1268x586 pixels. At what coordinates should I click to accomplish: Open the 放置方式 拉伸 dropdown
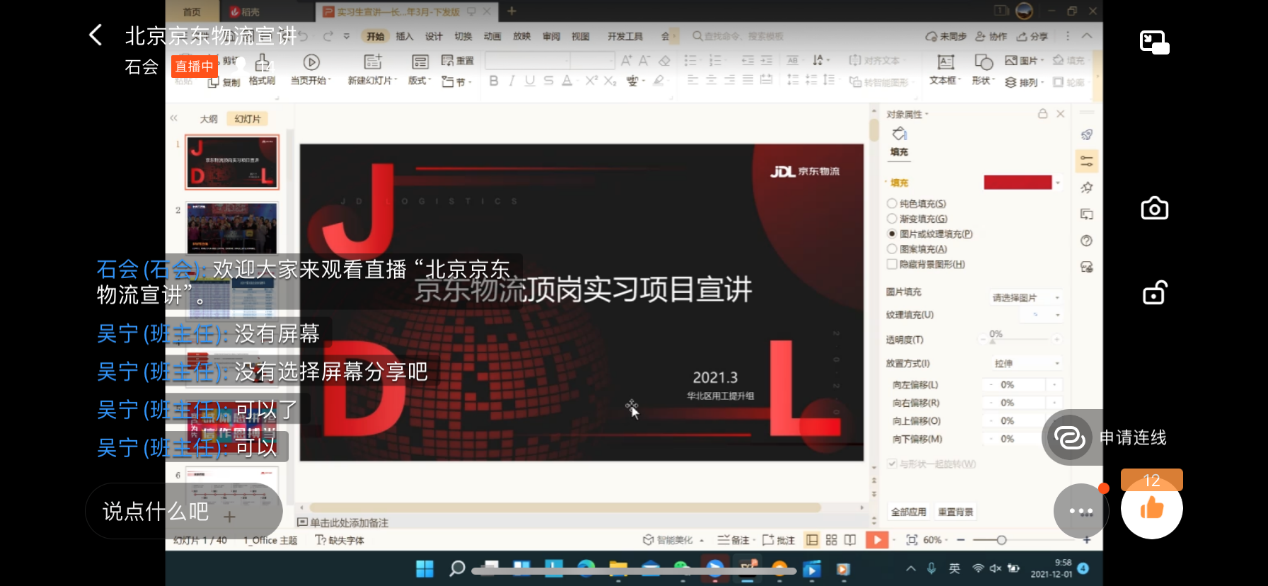(1026, 363)
